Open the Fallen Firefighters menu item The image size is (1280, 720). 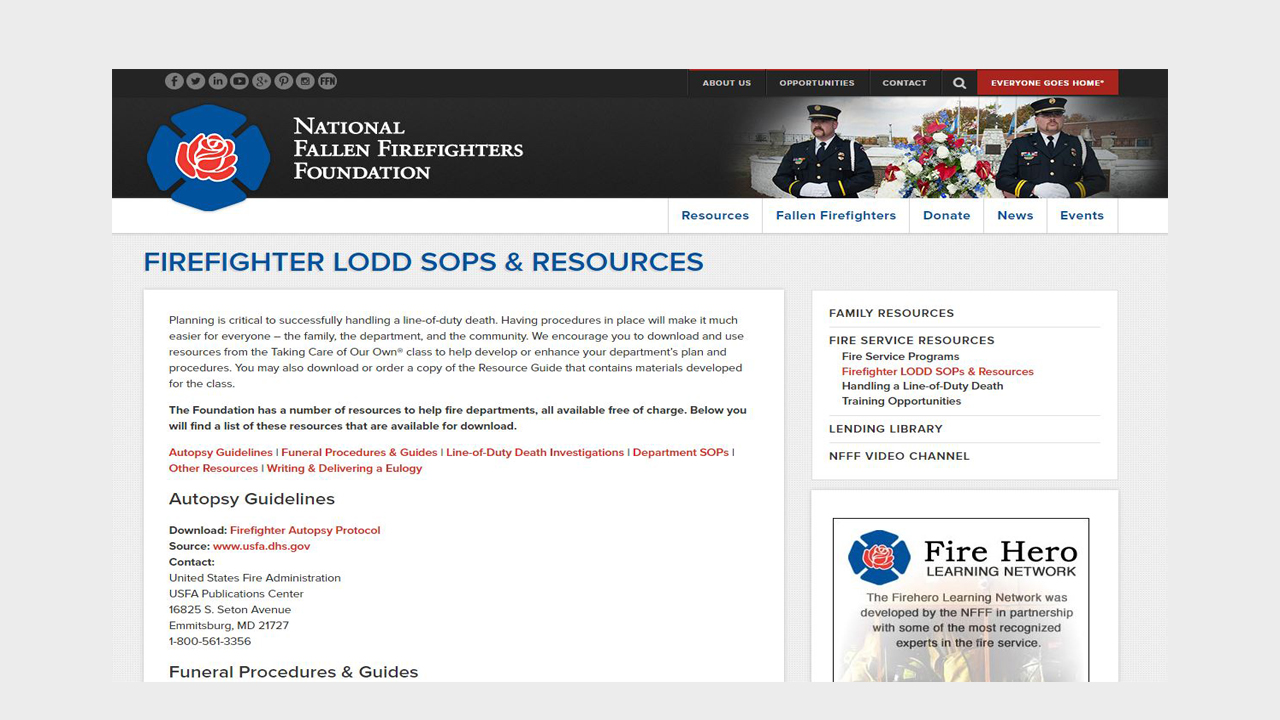[x=836, y=216]
